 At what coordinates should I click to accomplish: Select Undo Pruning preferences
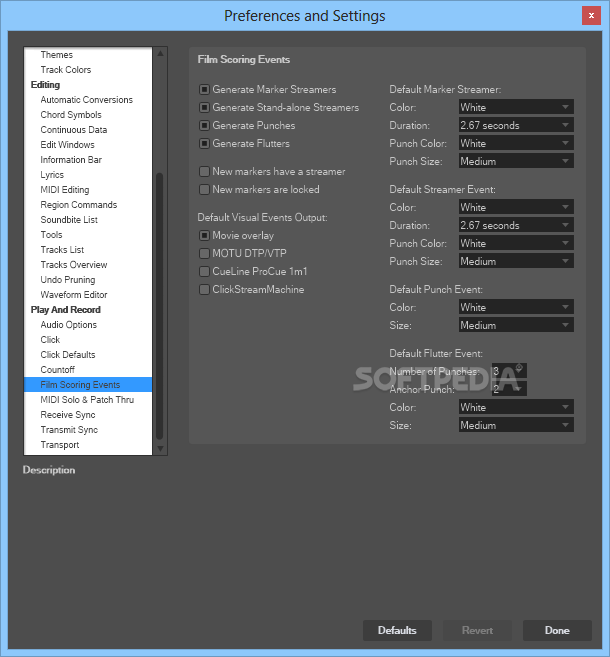68,280
